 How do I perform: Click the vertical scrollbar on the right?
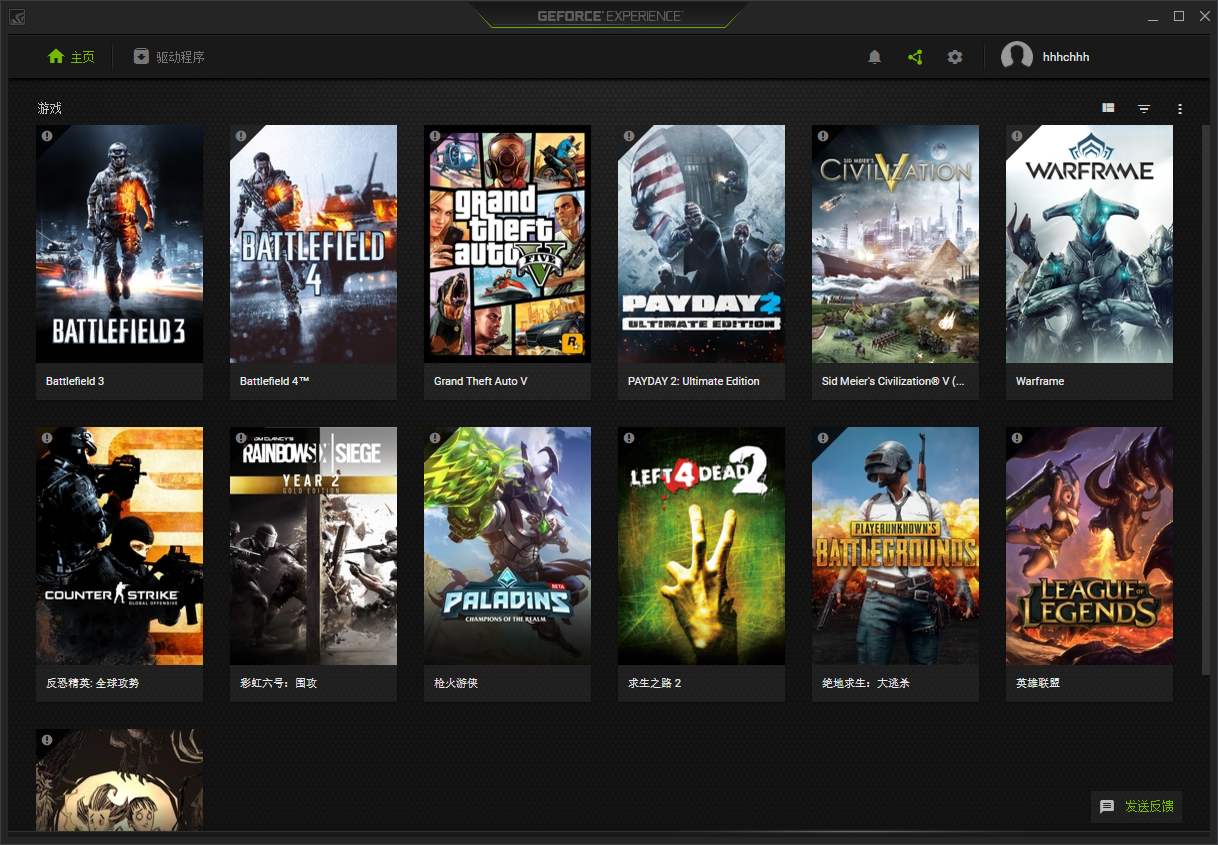[x=1205, y=400]
